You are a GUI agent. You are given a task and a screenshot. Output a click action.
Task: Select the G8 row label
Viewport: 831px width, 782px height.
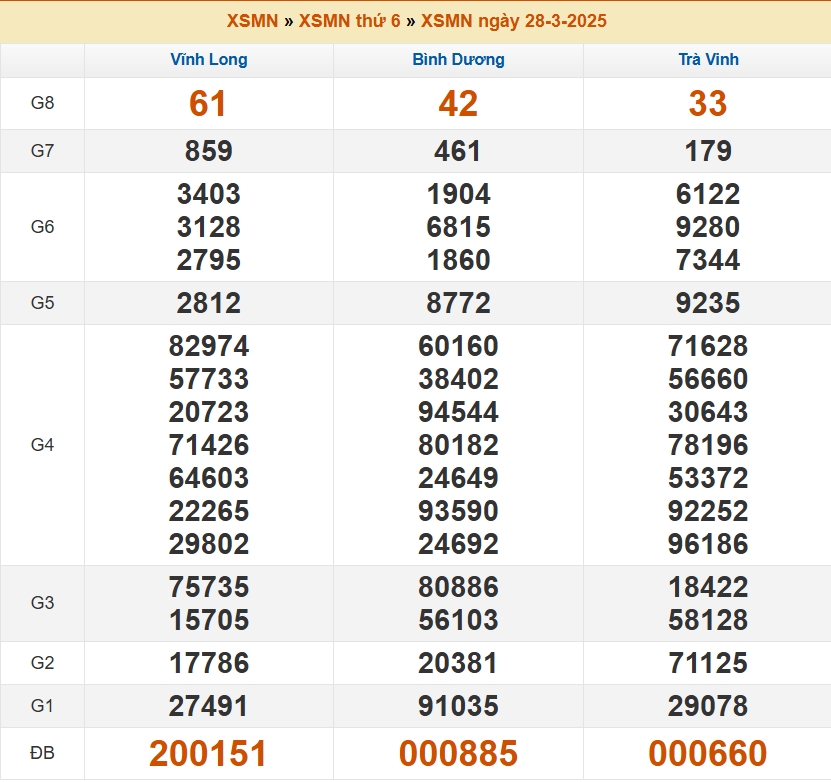[42, 103]
